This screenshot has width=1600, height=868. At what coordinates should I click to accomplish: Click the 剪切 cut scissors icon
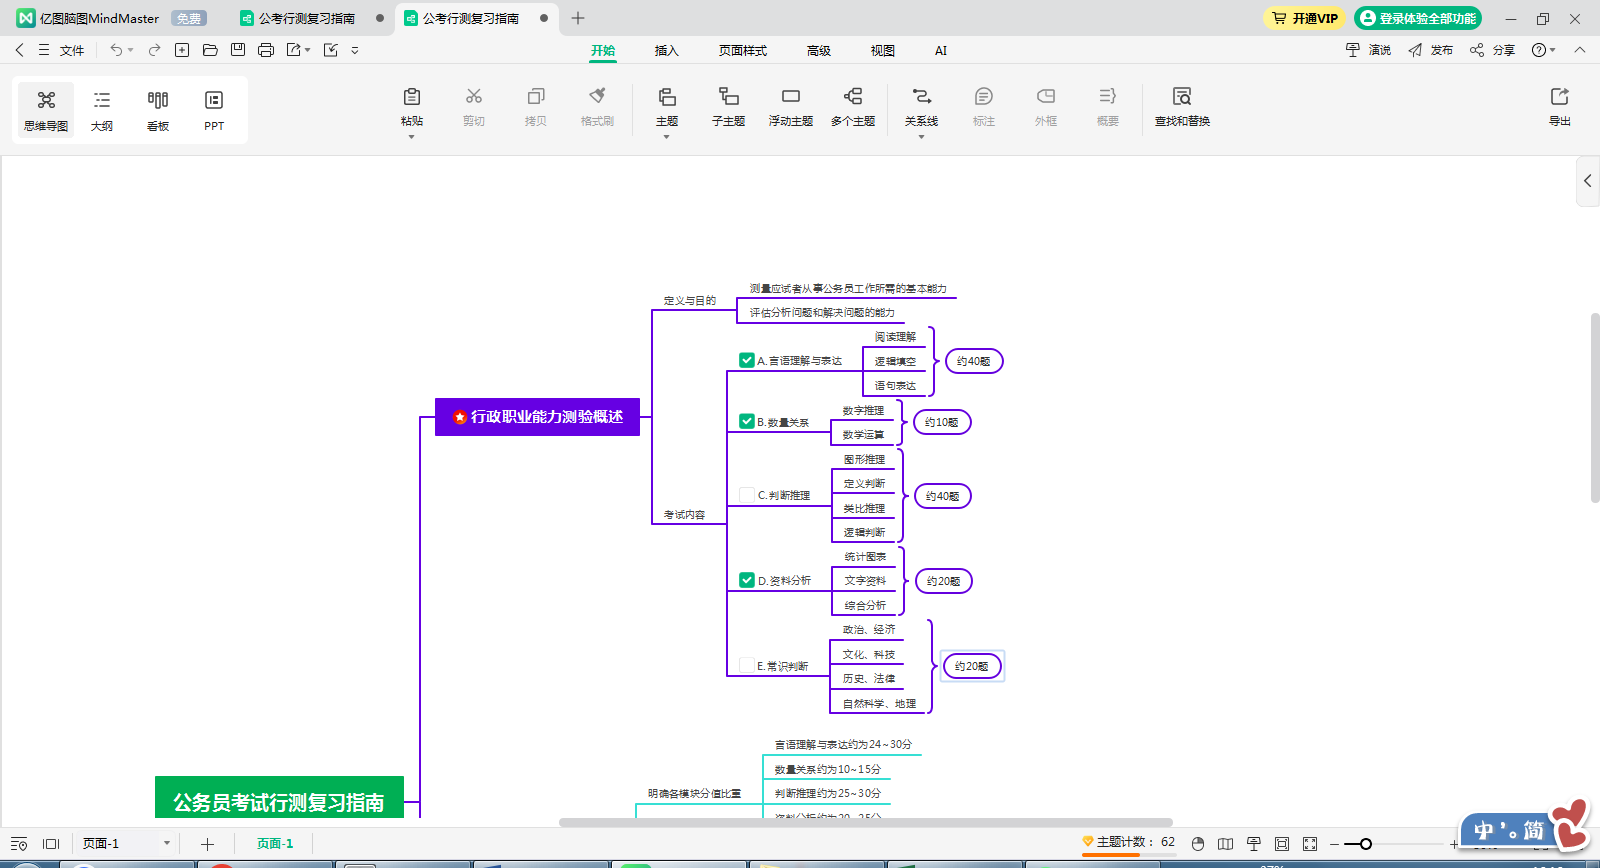pos(474,97)
